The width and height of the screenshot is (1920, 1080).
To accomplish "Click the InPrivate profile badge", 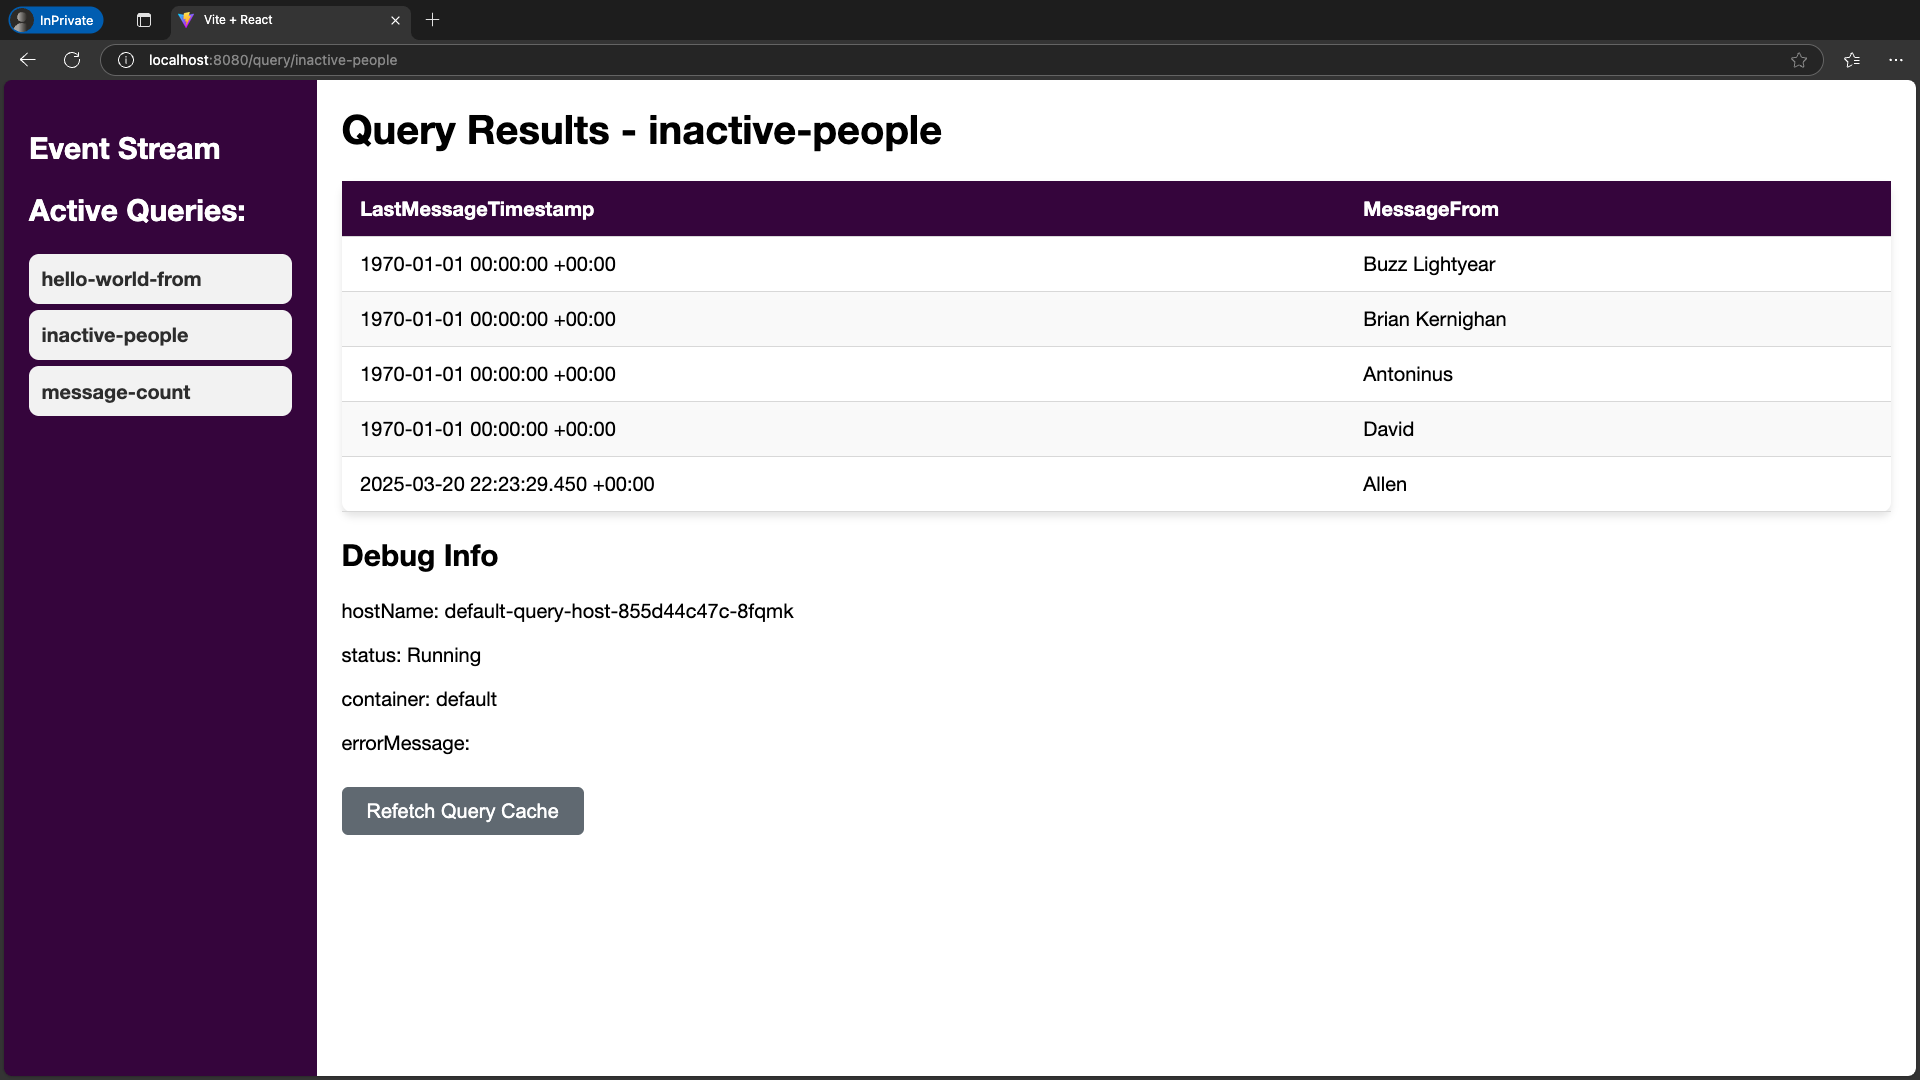I will (x=55, y=20).
